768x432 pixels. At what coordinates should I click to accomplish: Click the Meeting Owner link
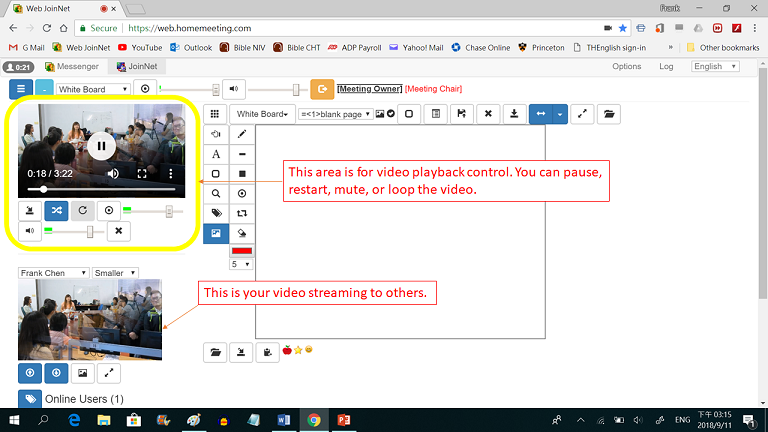coord(369,89)
